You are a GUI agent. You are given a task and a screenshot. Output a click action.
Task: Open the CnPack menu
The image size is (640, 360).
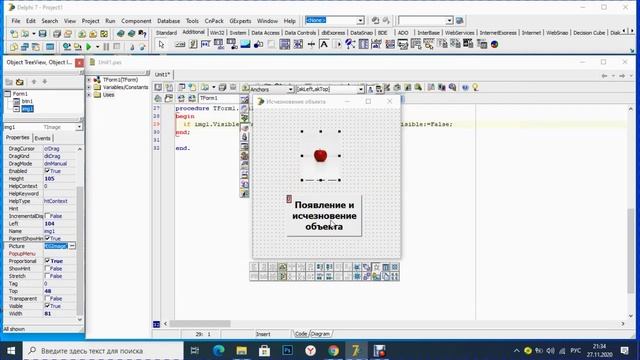pyautogui.click(x=214, y=21)
